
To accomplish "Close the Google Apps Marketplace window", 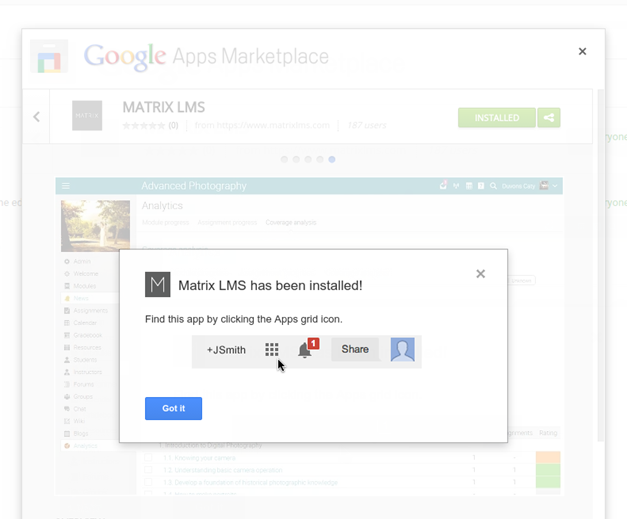I will click(582, 51).
